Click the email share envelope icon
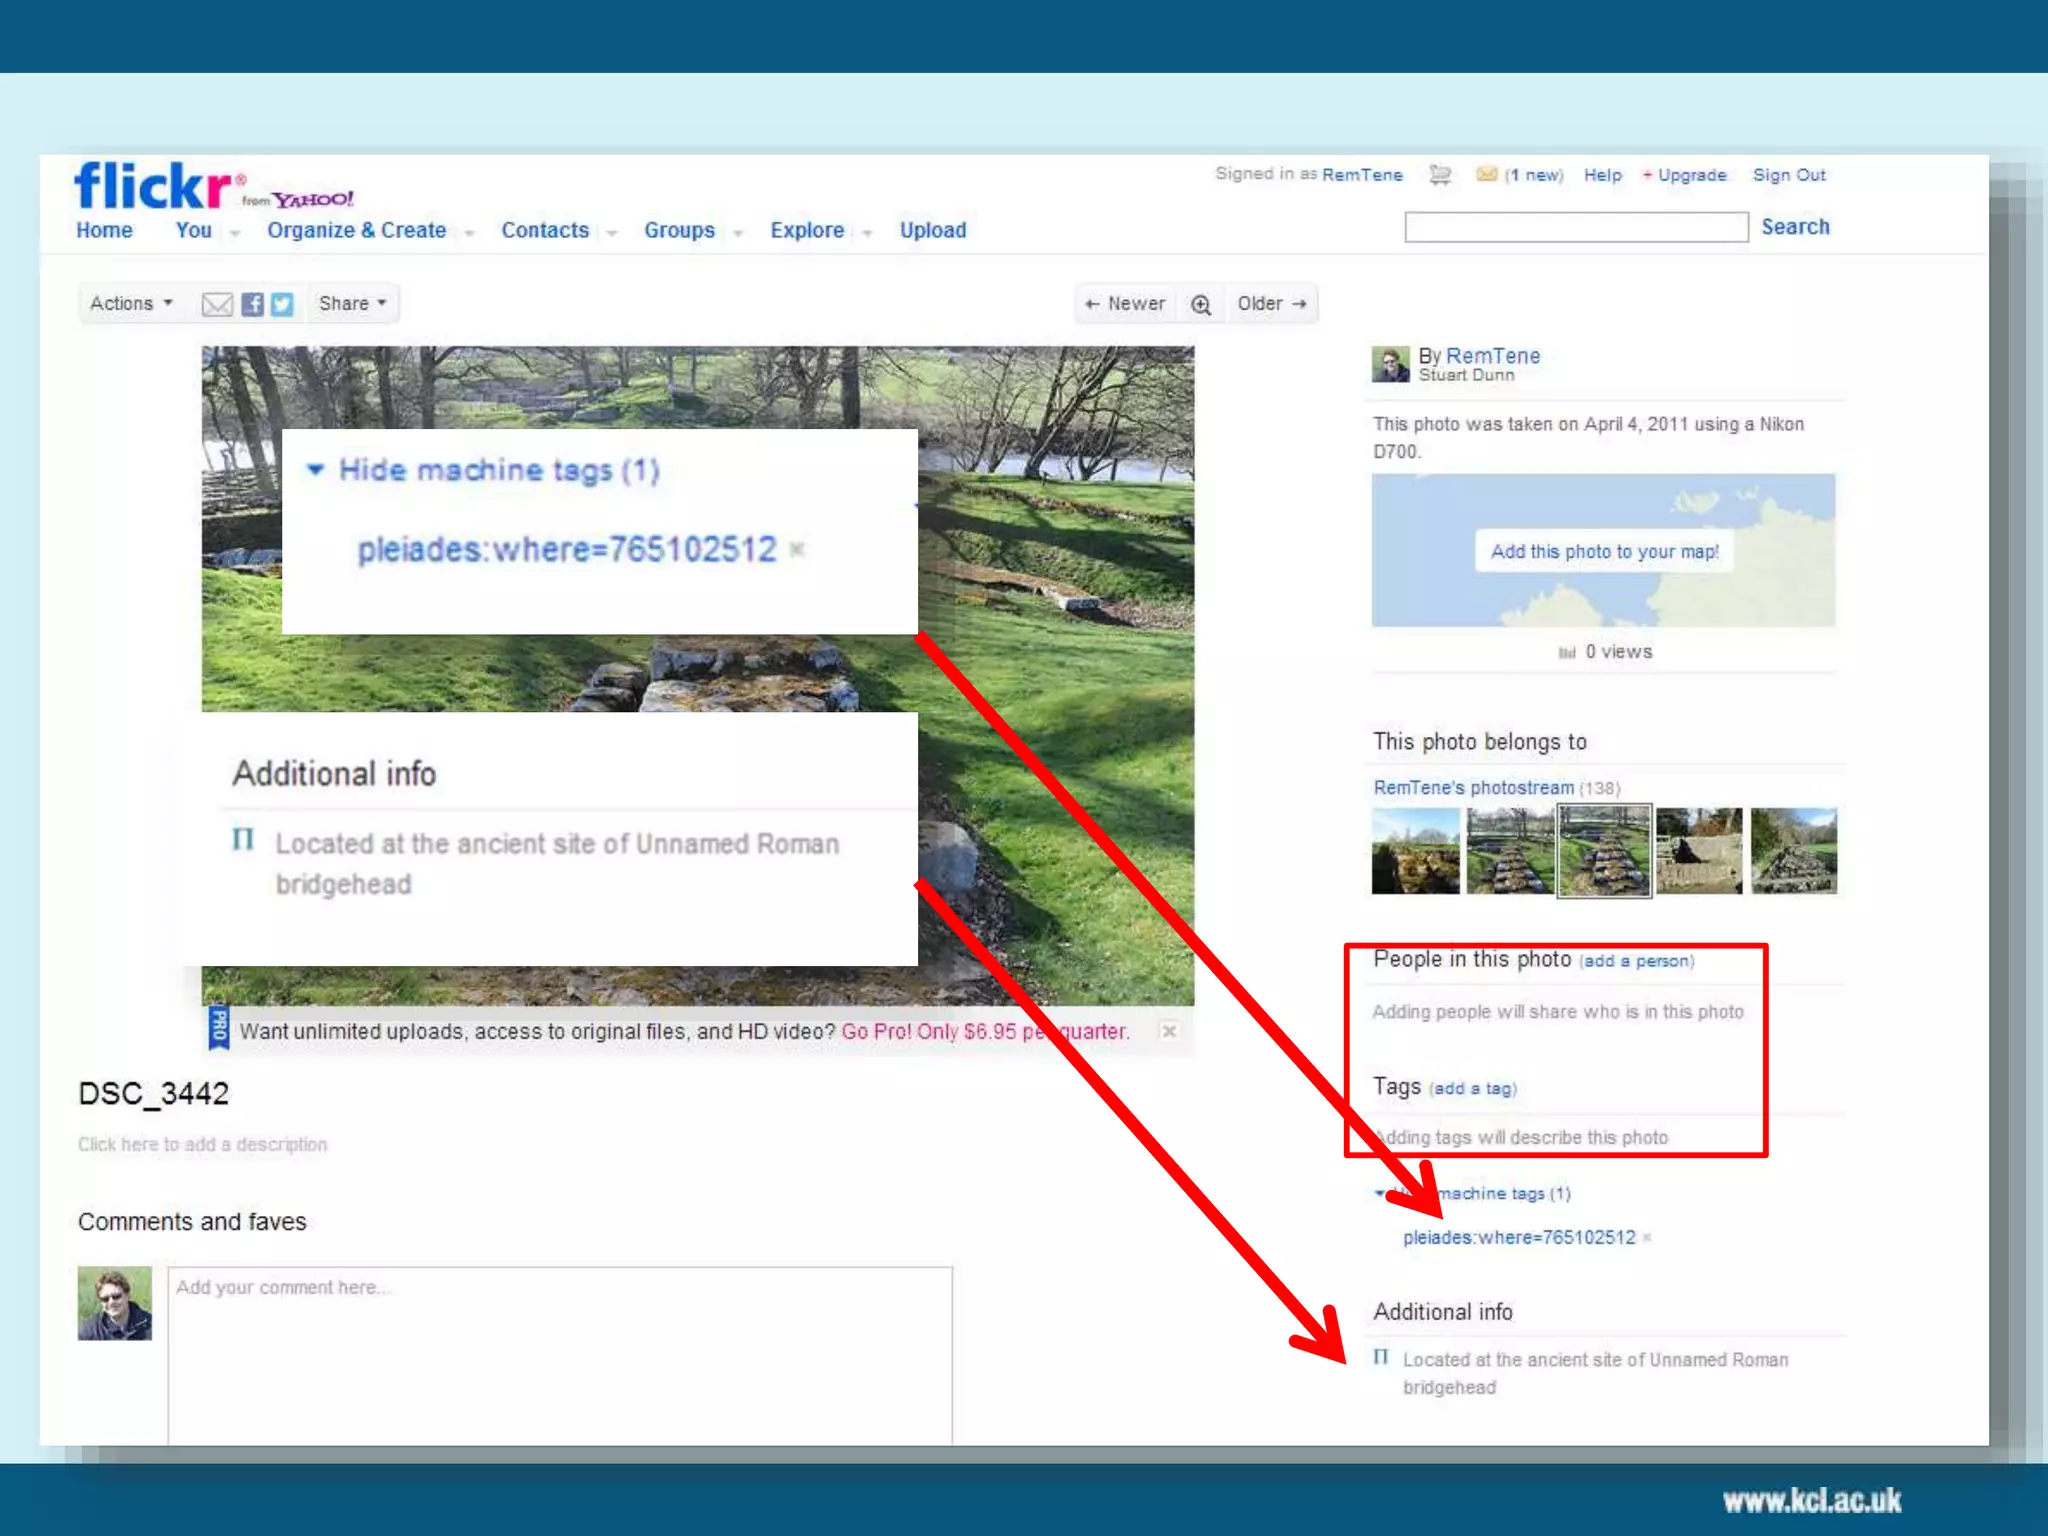2048x1536 pixels. pyautogui.click(x=216, y=304)
